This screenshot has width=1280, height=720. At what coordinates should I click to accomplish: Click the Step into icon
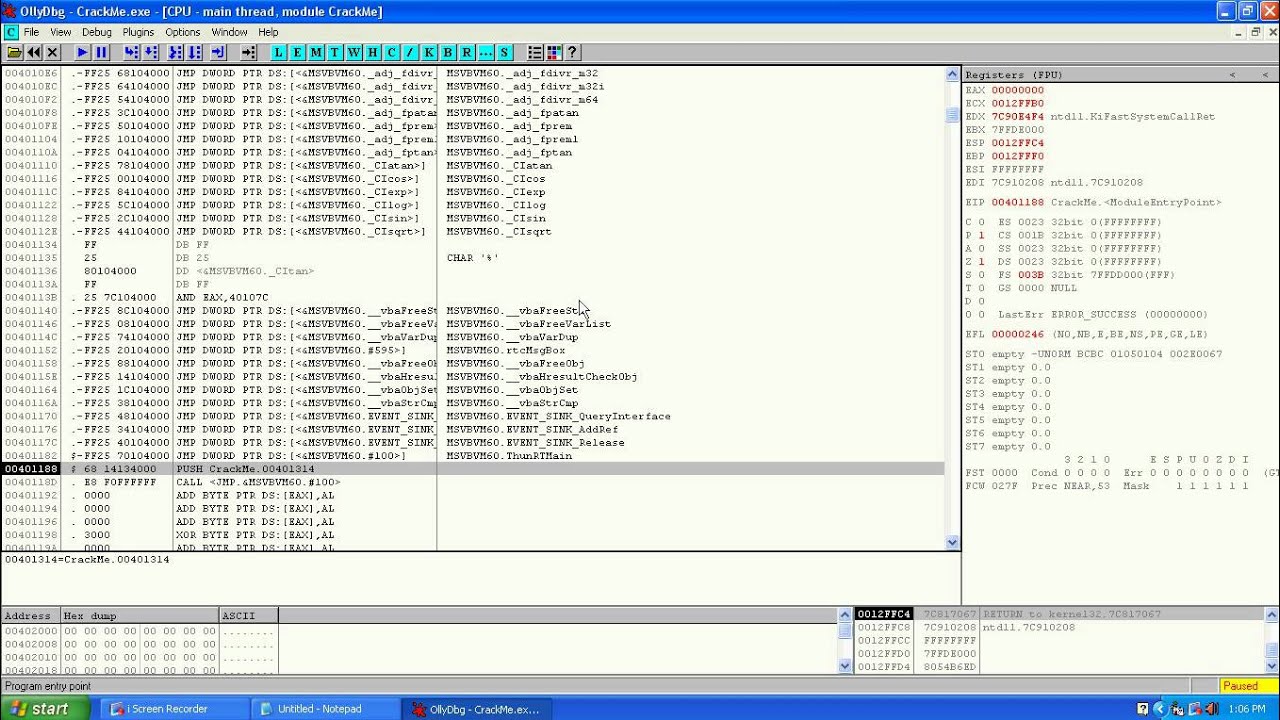point(131,52)
